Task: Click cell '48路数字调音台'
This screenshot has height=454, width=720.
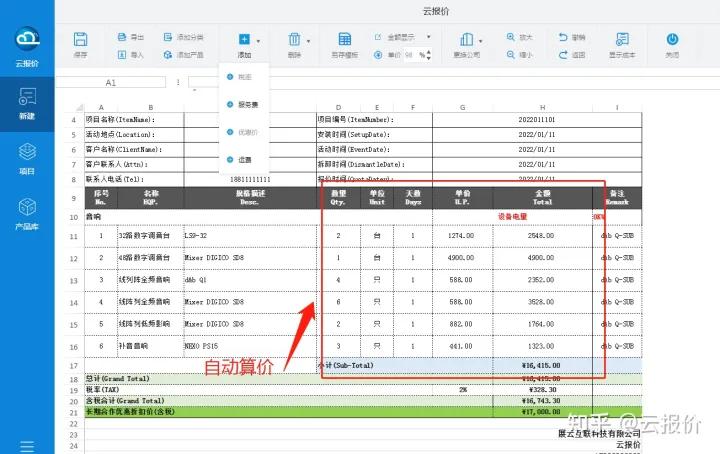Action: (151, 258)
